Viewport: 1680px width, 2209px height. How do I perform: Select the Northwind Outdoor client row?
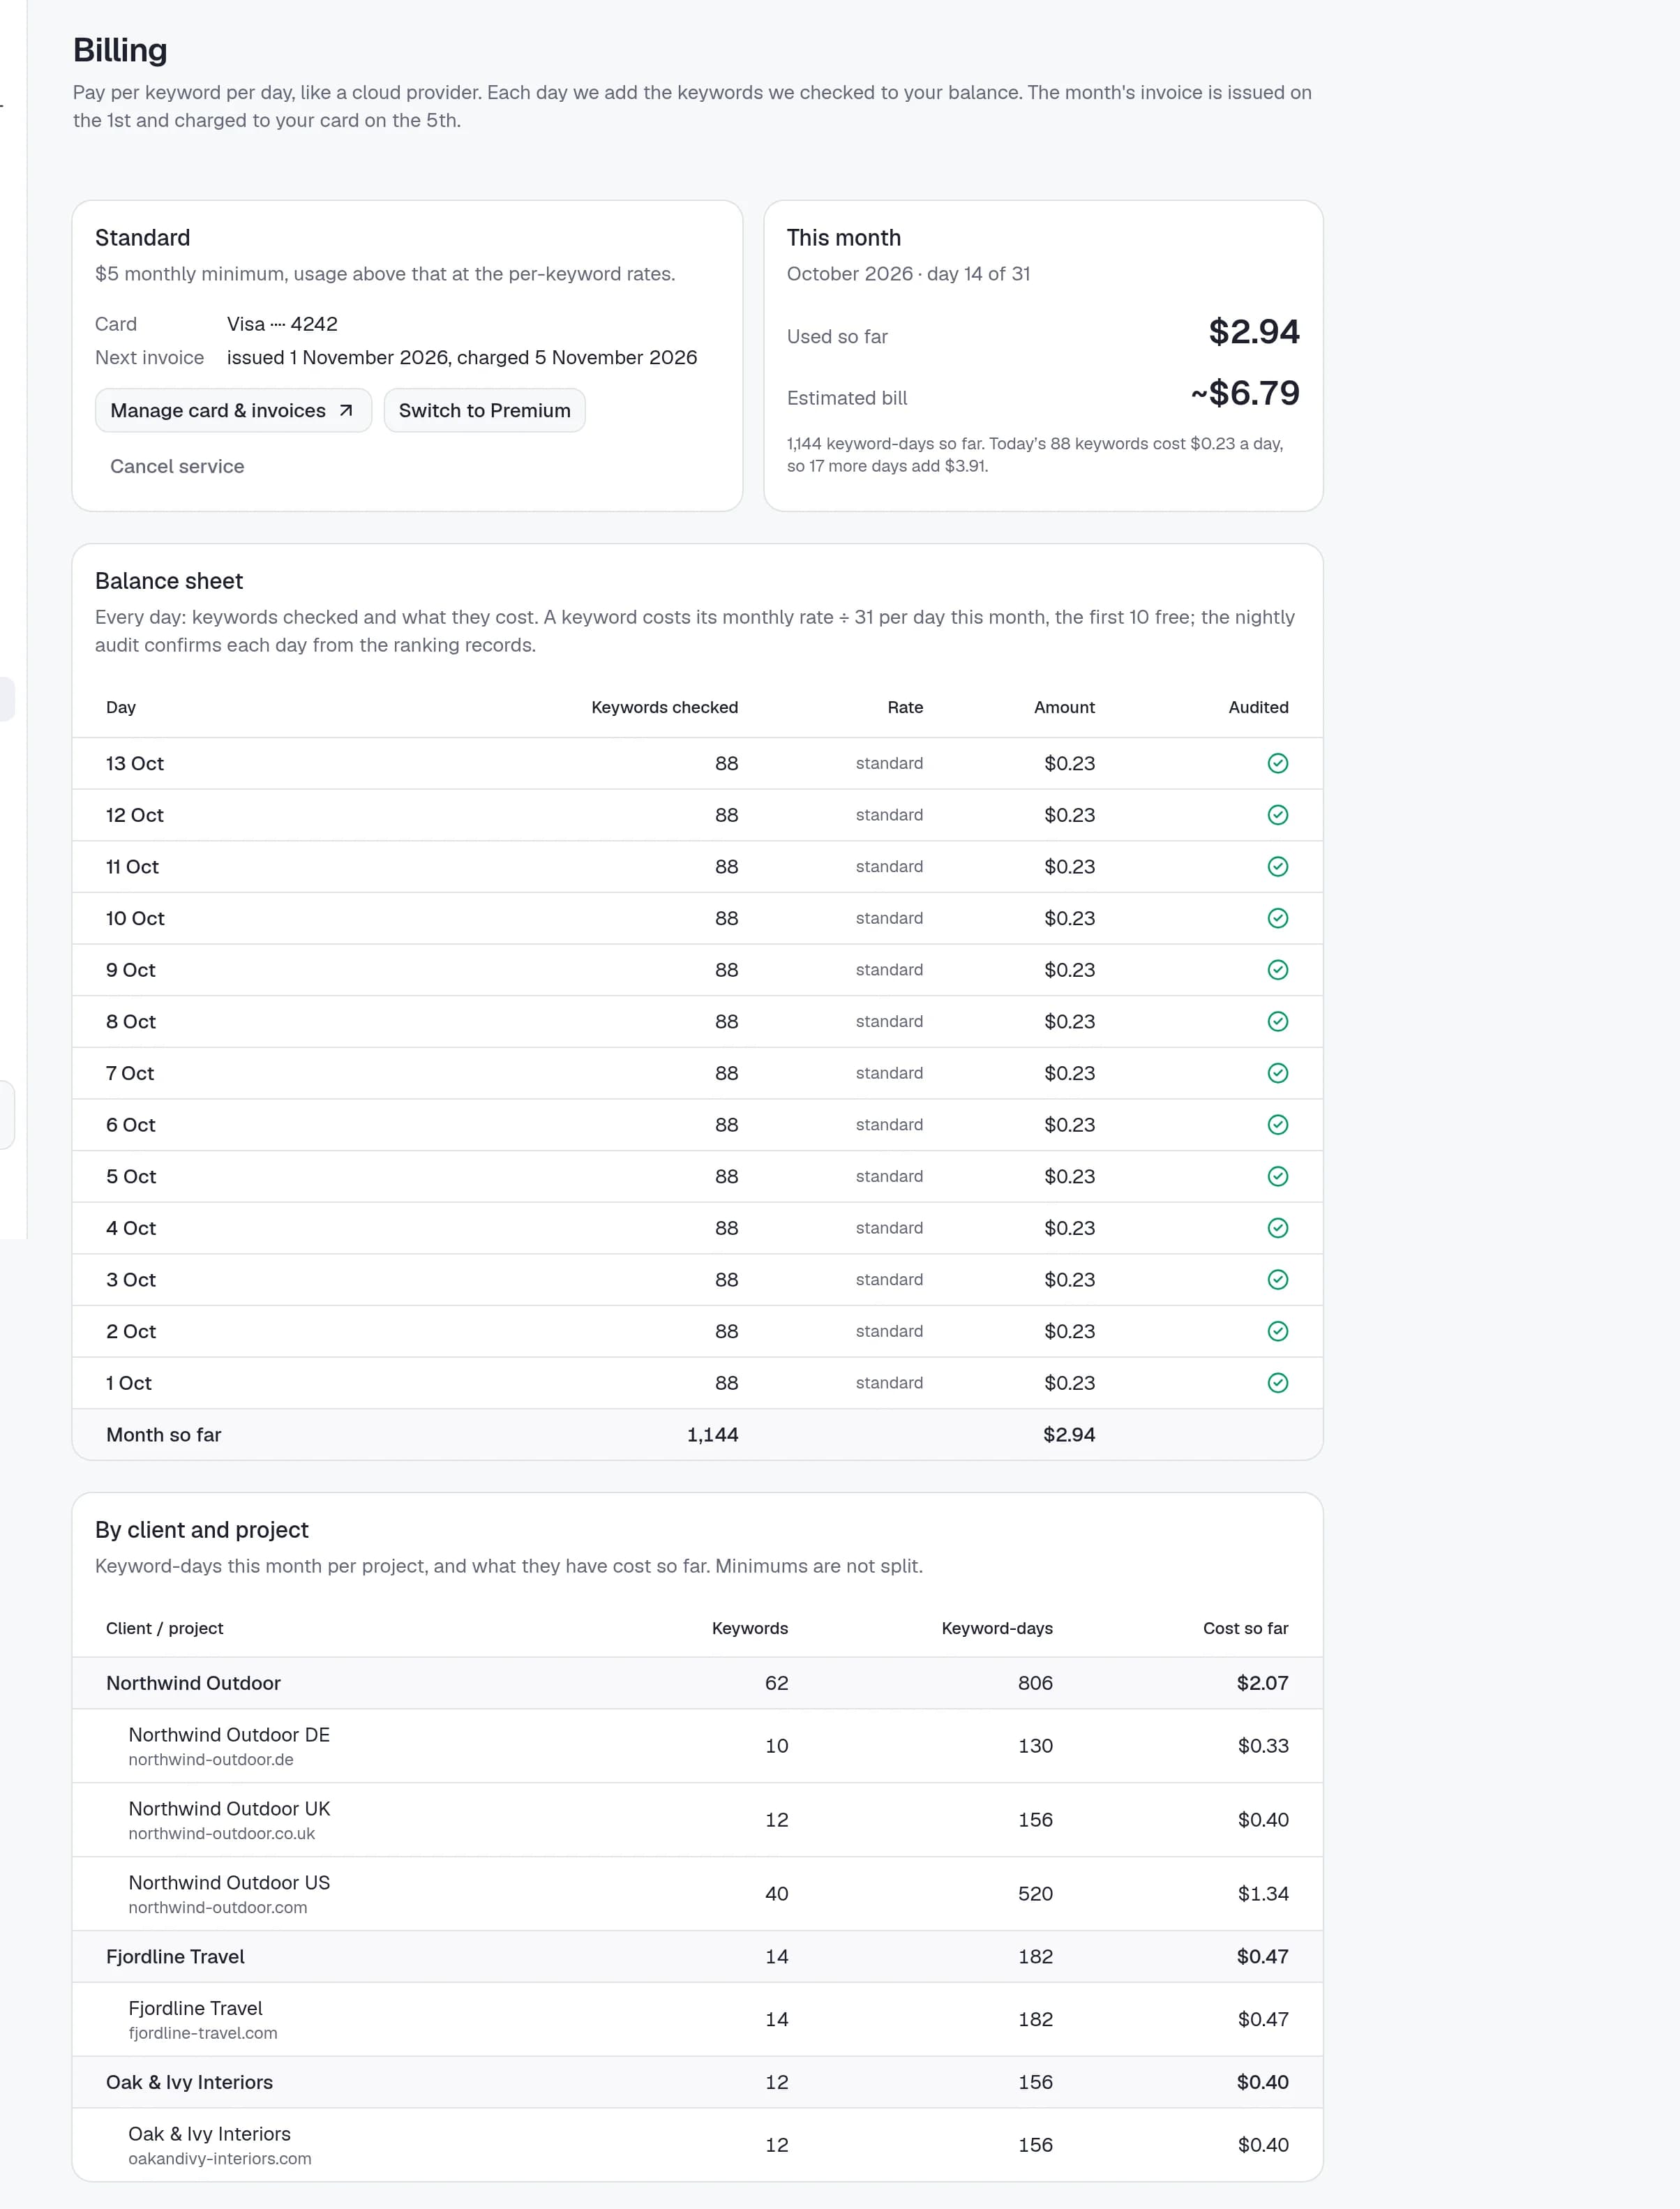click(697, 1683)
